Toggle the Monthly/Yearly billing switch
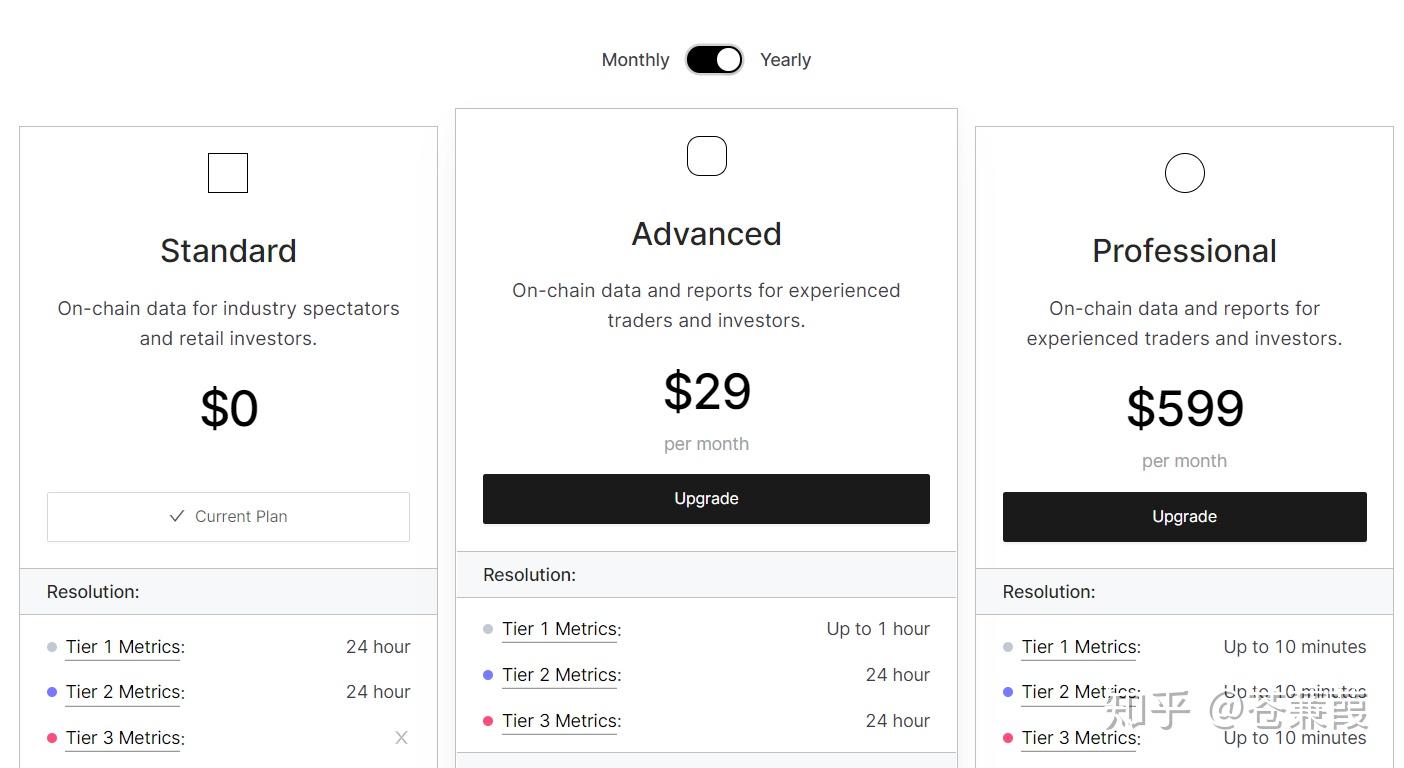The height and width of the screenshot is (768, 1404). 714,60
